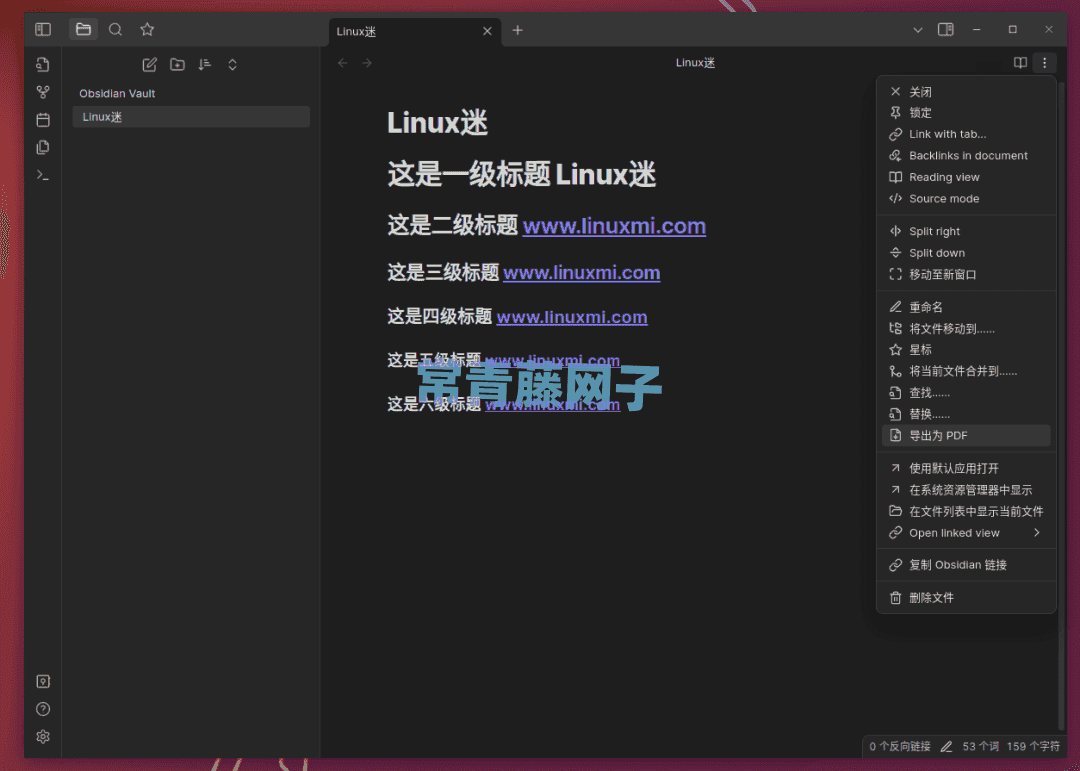The height and width of the screenshot is (771, 1080).
Task: Switch to reading view book icon
Action: 1020,63
